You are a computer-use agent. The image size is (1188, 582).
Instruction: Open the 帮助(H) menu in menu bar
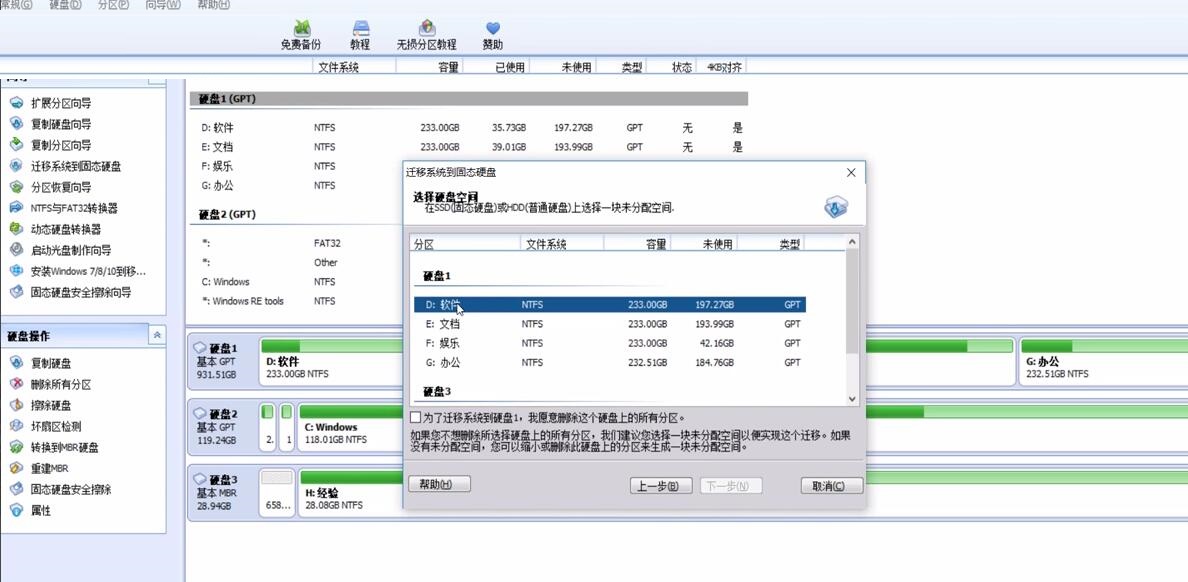[214, 5]
